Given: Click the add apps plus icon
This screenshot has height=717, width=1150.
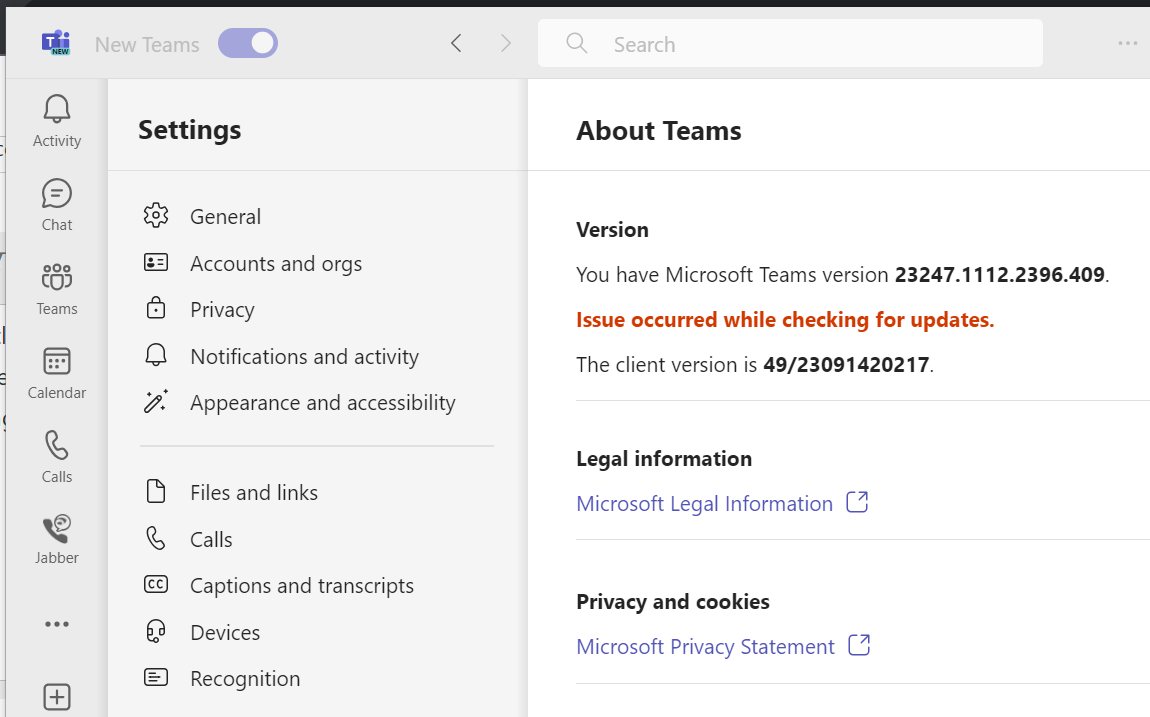Looking at the screenshot, I should 57,697.
